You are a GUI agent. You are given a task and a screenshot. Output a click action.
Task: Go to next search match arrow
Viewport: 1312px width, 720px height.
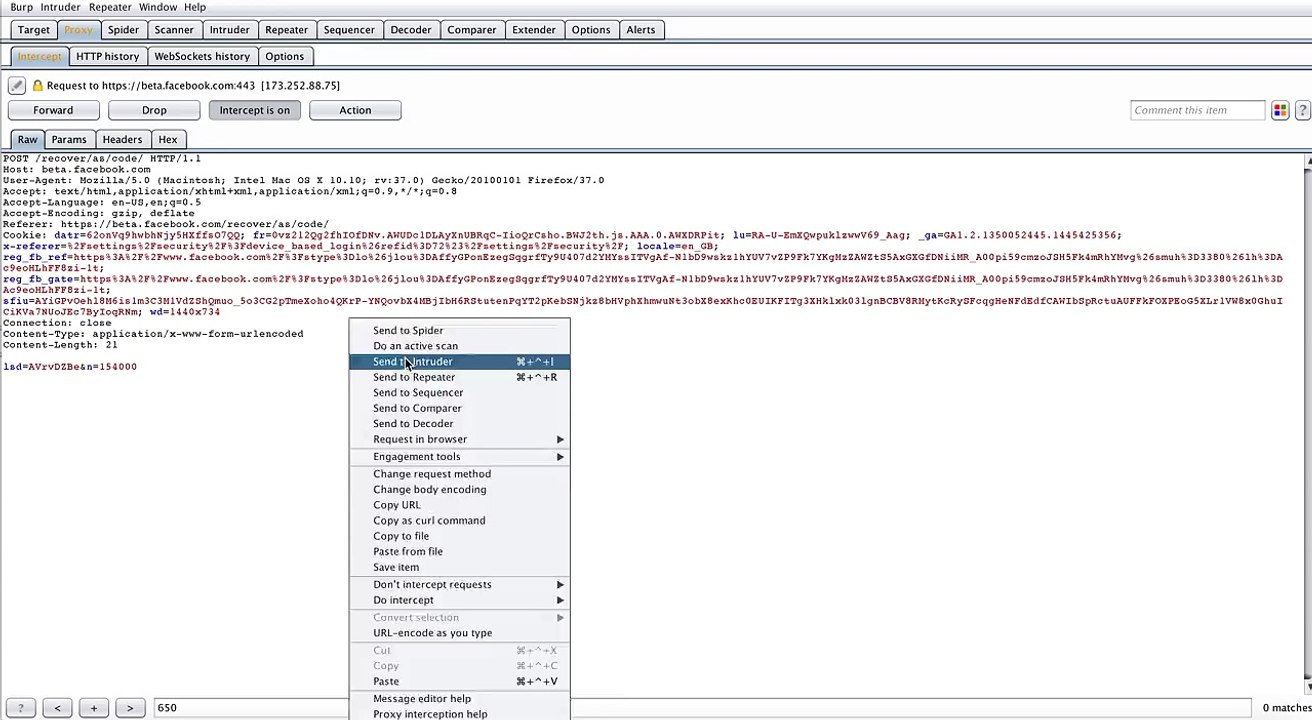[x=129, y=708]
